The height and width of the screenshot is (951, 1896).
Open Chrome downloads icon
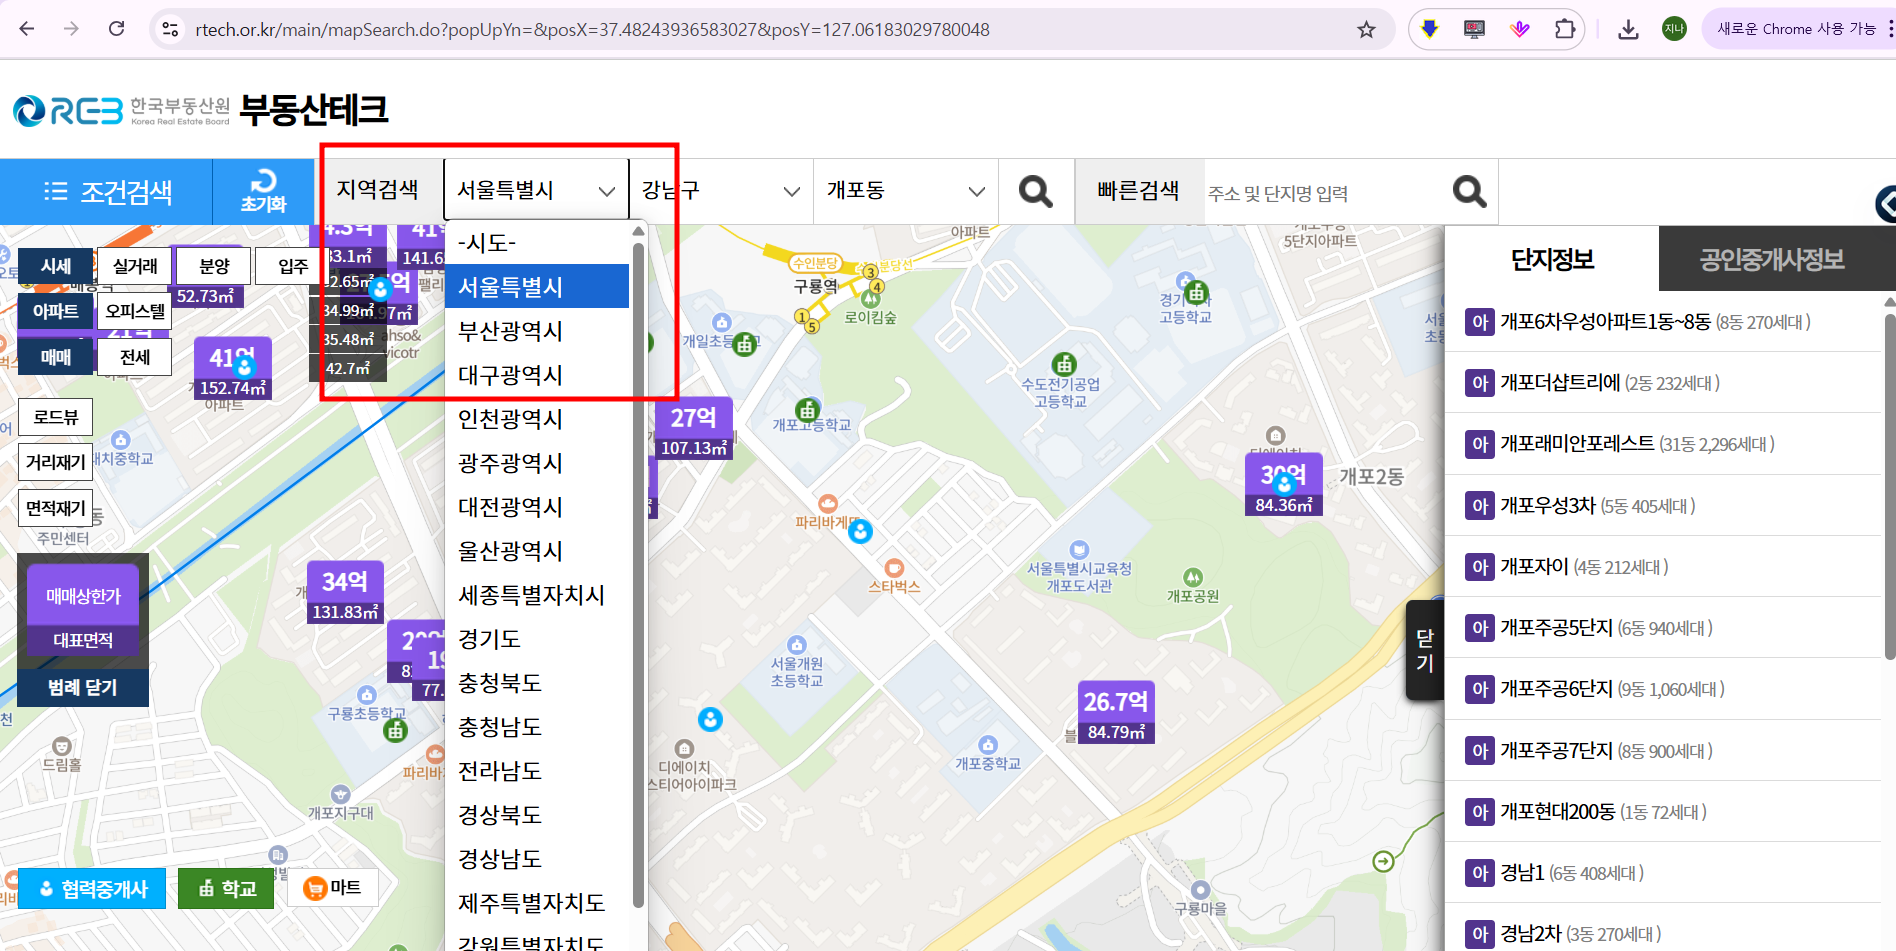pyautogui.click(x=1628, y=29)
